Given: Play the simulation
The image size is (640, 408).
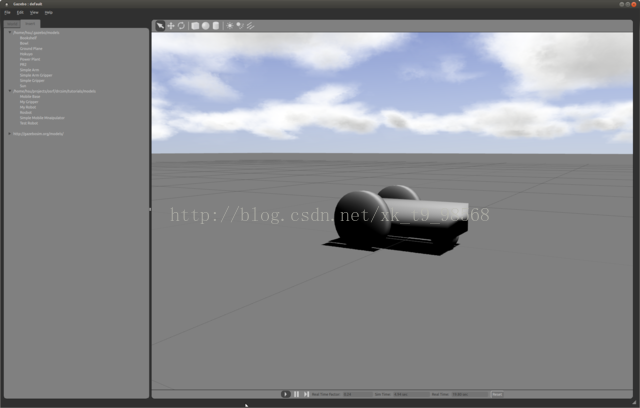Looking at the screenshot, I should click(x=285, y=394).
